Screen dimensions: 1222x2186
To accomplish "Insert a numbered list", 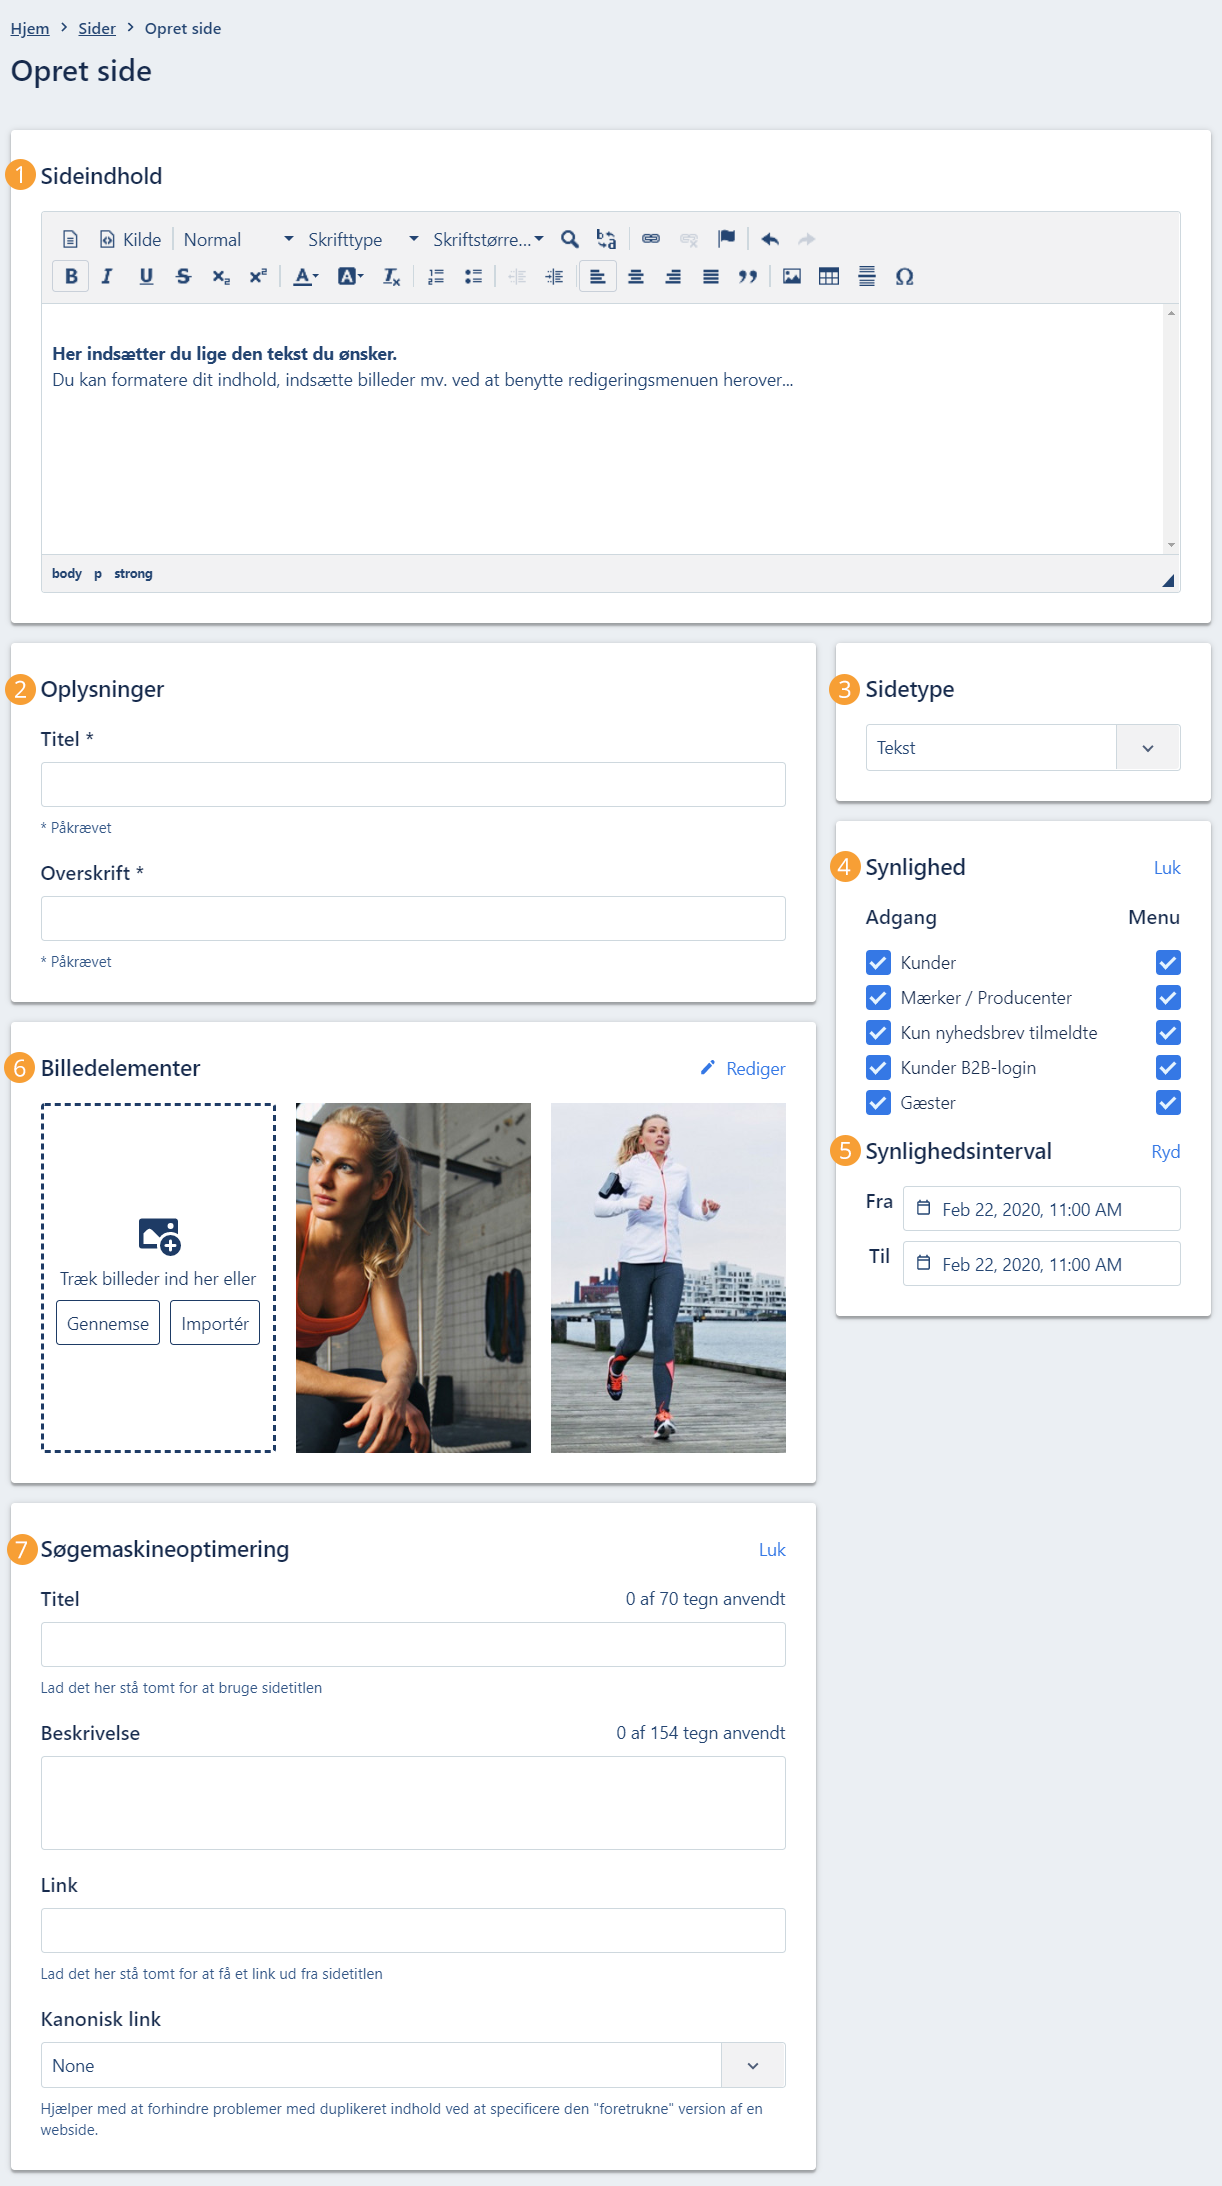I will point(436,277).
